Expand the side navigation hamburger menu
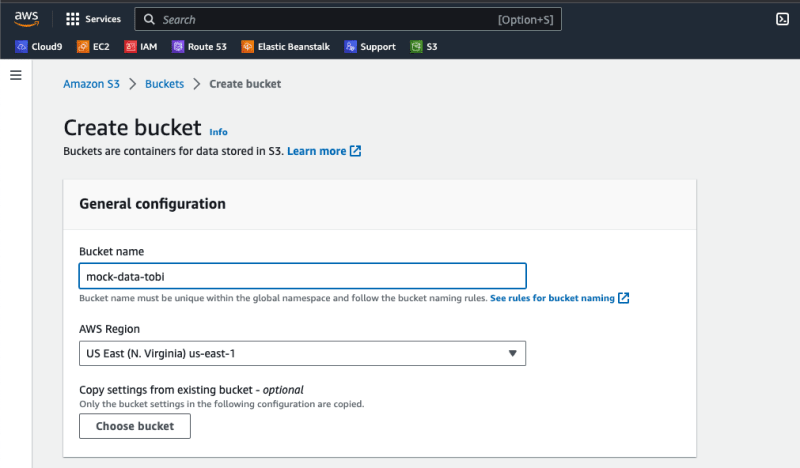Screen dimensions: 800x468 [16, 76]
